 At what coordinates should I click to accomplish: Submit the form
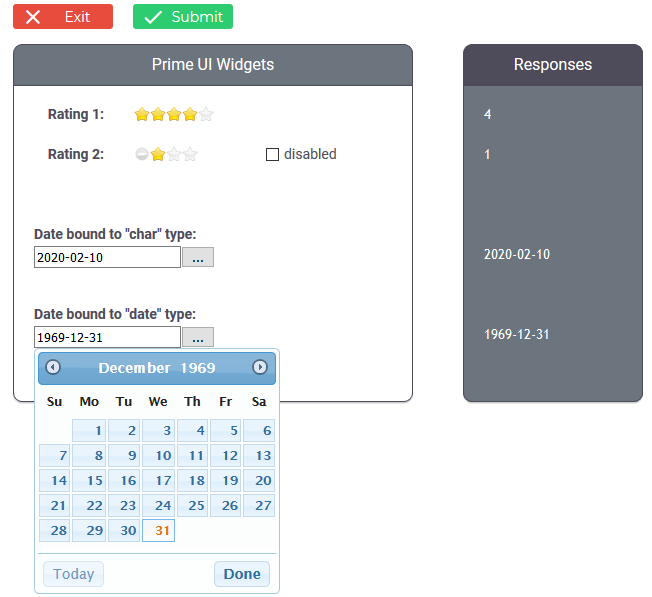[183, 17]
